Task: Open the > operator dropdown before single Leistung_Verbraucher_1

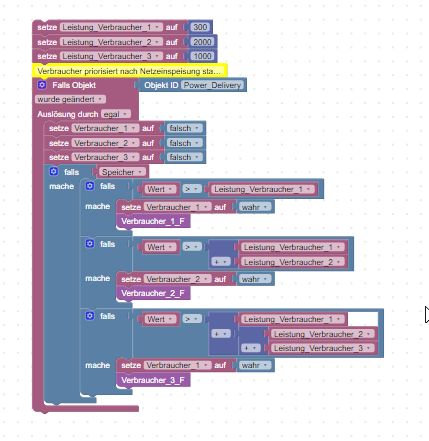Action: coord(192,189)
